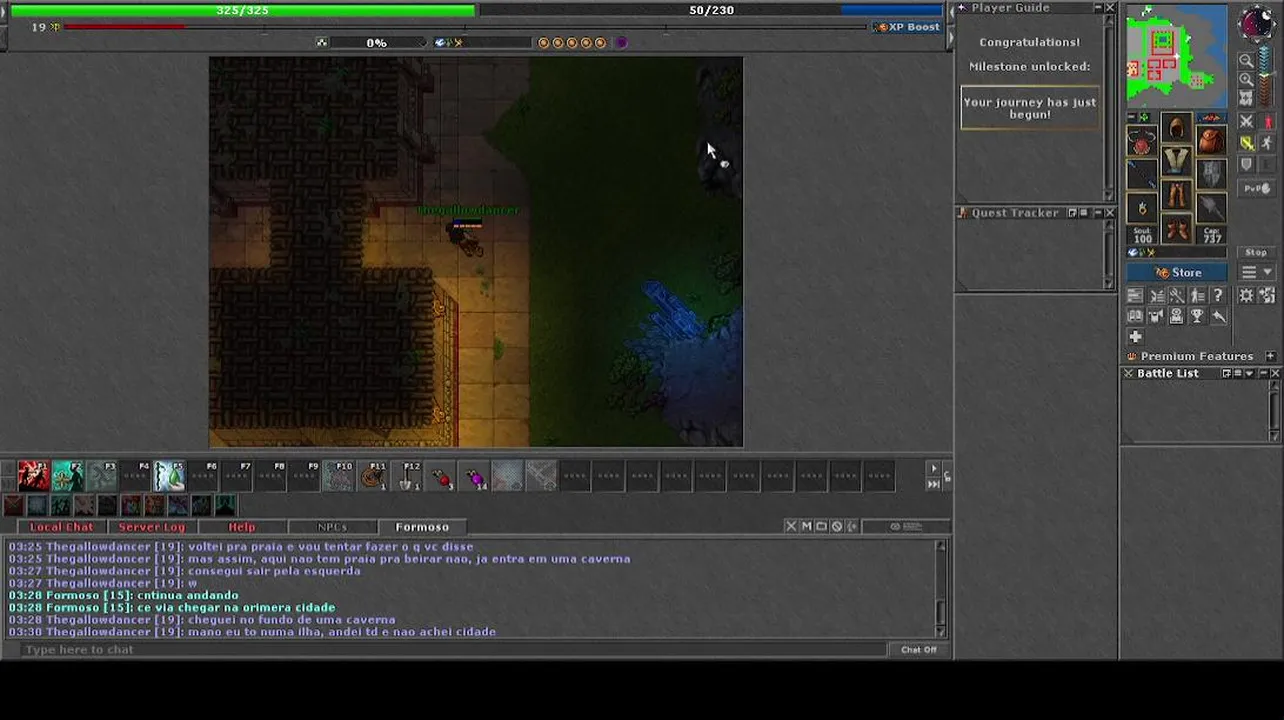
Task: Click the trophy icon in sidebar
Action: click(x=1197, y=316)
